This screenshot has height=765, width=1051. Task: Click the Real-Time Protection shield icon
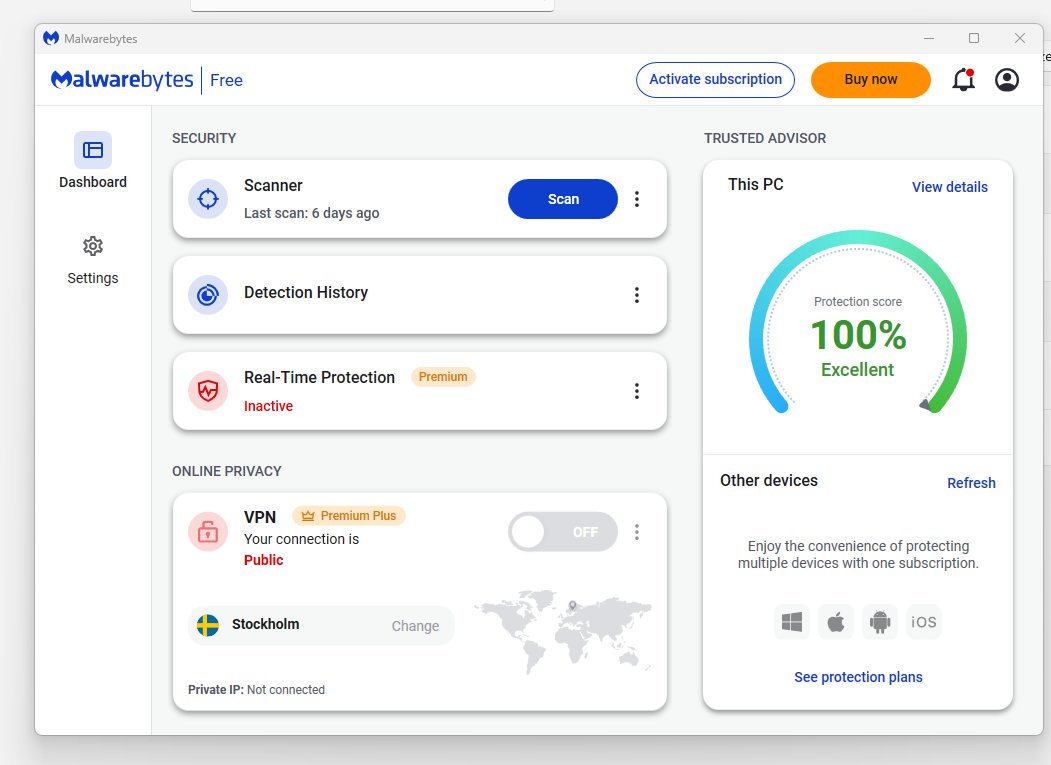click(x=208, y=391)
